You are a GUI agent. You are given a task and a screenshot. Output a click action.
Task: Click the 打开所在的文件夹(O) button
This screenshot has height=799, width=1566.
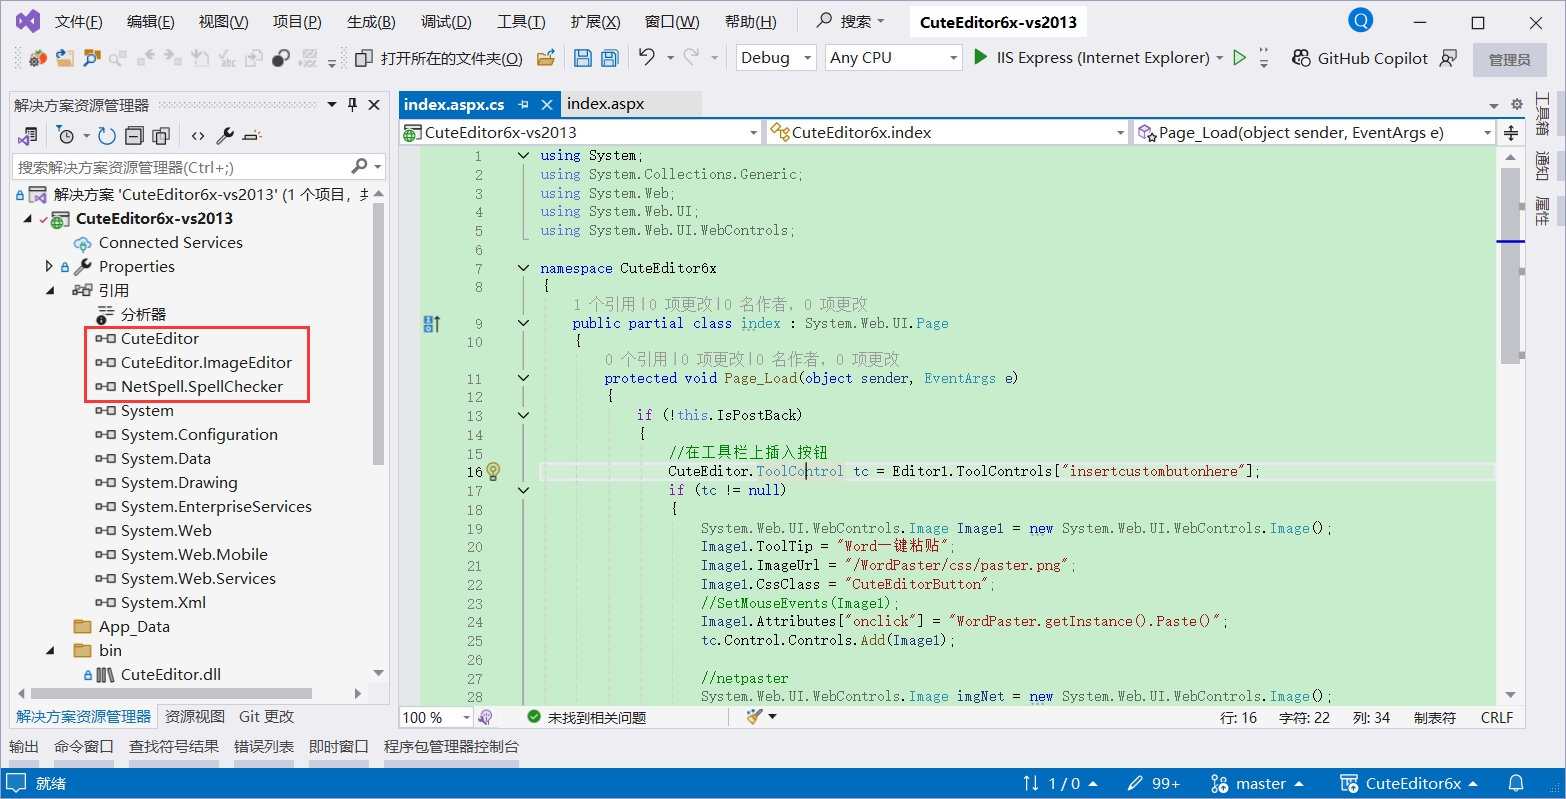click(440, 58)
